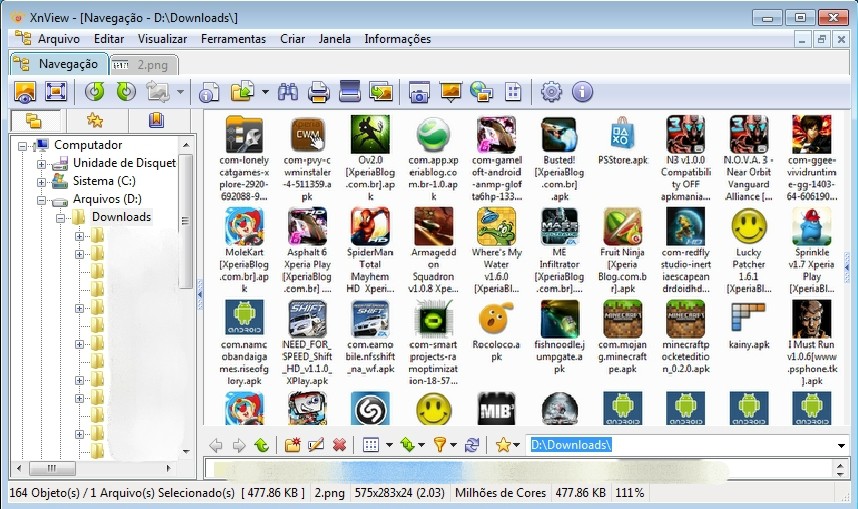The image size is (858, 509).
Task: Open the viewer eye icon in toolbar
Action: coord(25,92)
